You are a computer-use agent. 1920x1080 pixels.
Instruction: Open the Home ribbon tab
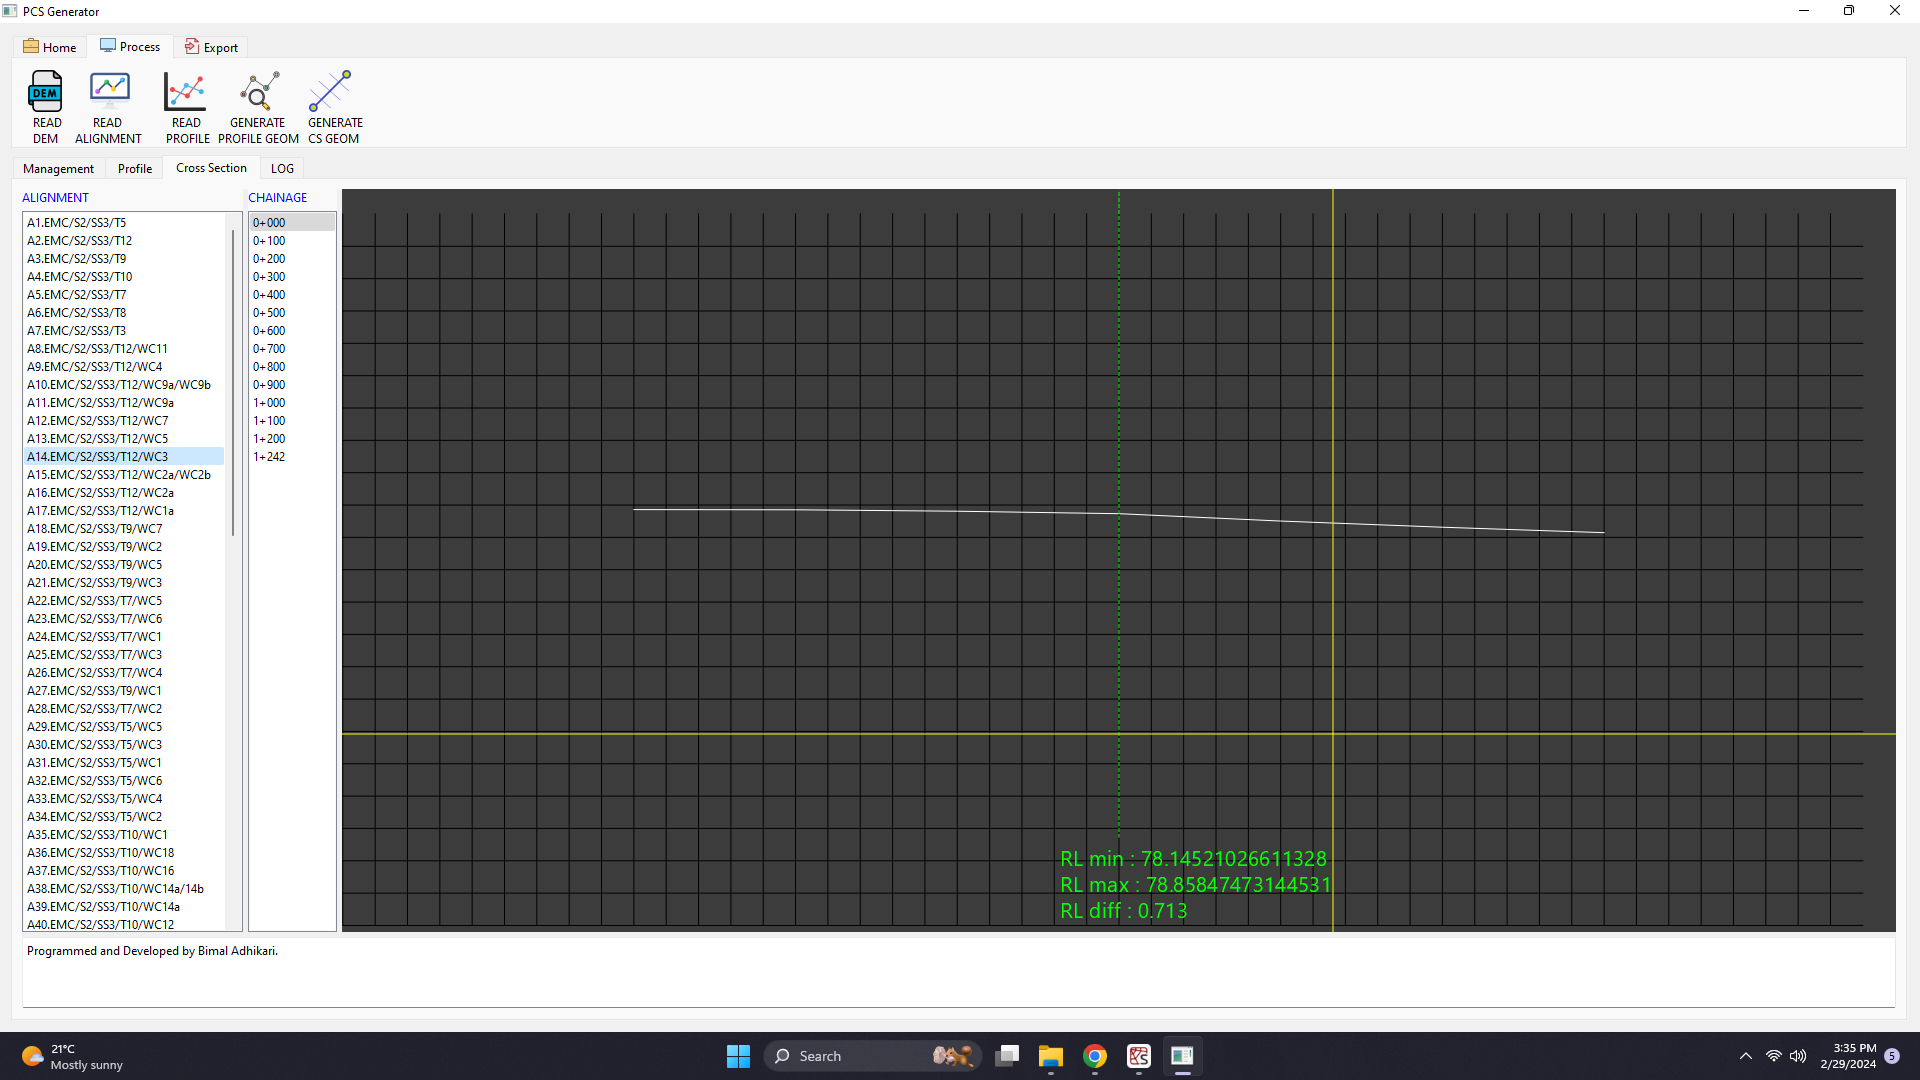point(50,47)
